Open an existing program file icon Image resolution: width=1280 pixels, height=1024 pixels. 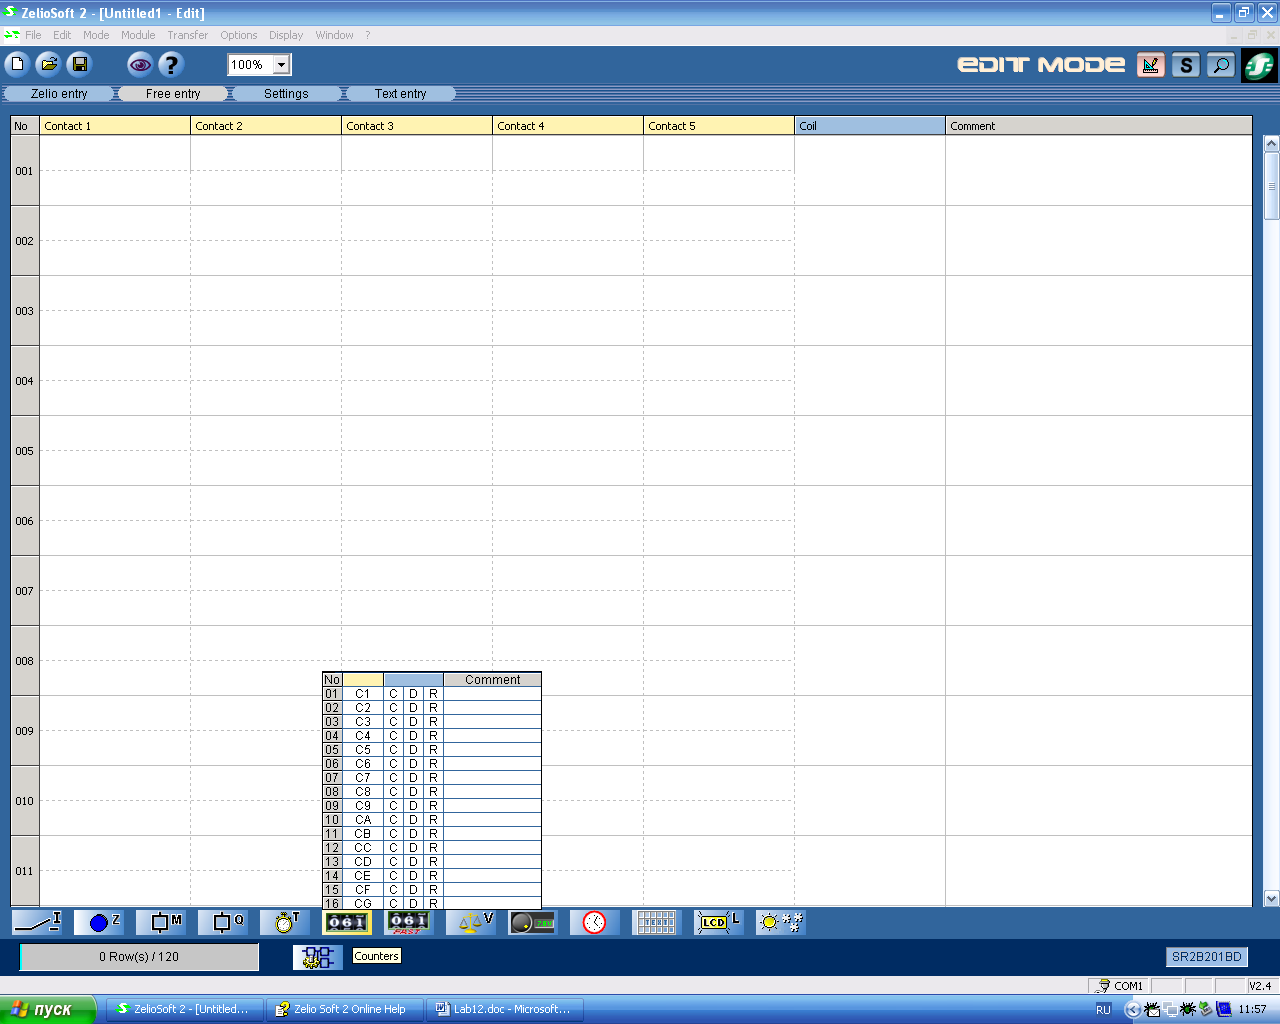[48, 65]
